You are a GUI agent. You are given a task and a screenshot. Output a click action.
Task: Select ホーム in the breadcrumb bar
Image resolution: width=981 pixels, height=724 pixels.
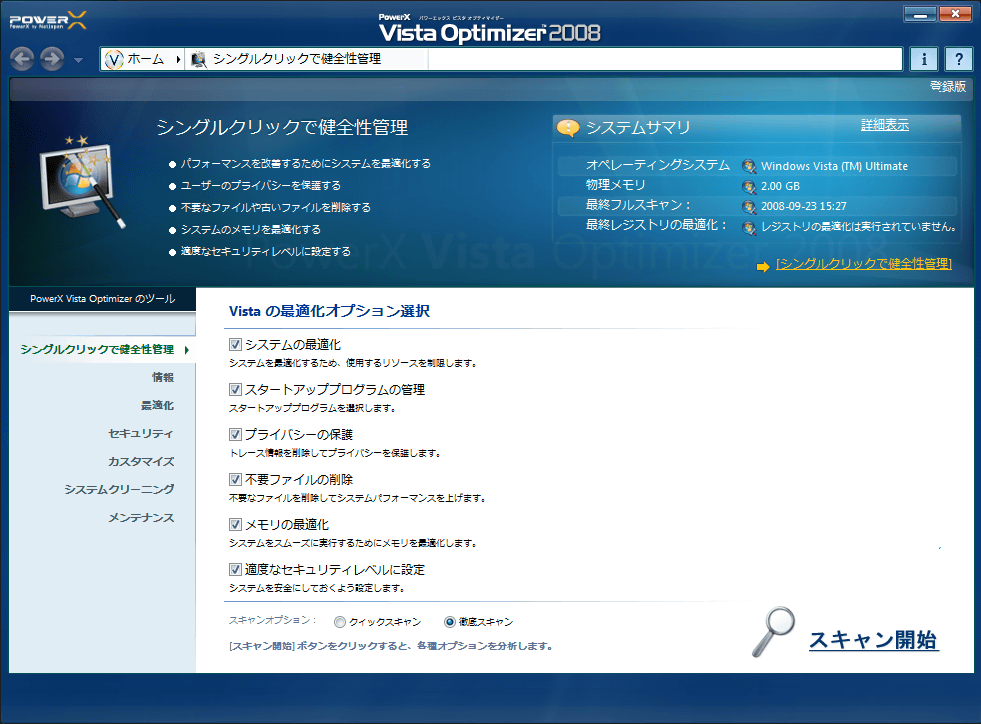pos(145,59)
